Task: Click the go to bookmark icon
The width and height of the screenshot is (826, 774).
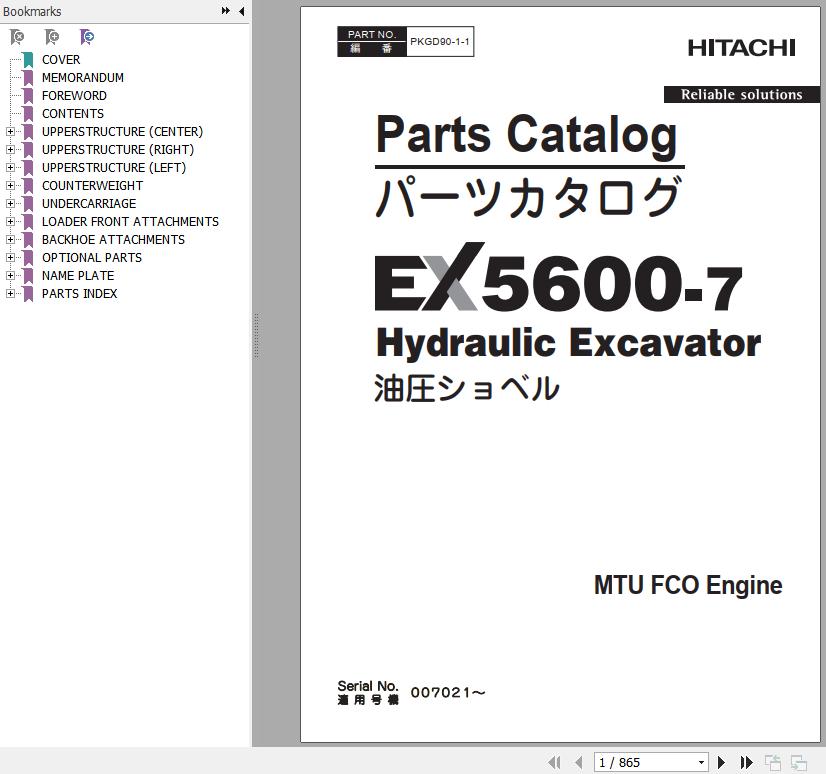Action: 87,37
